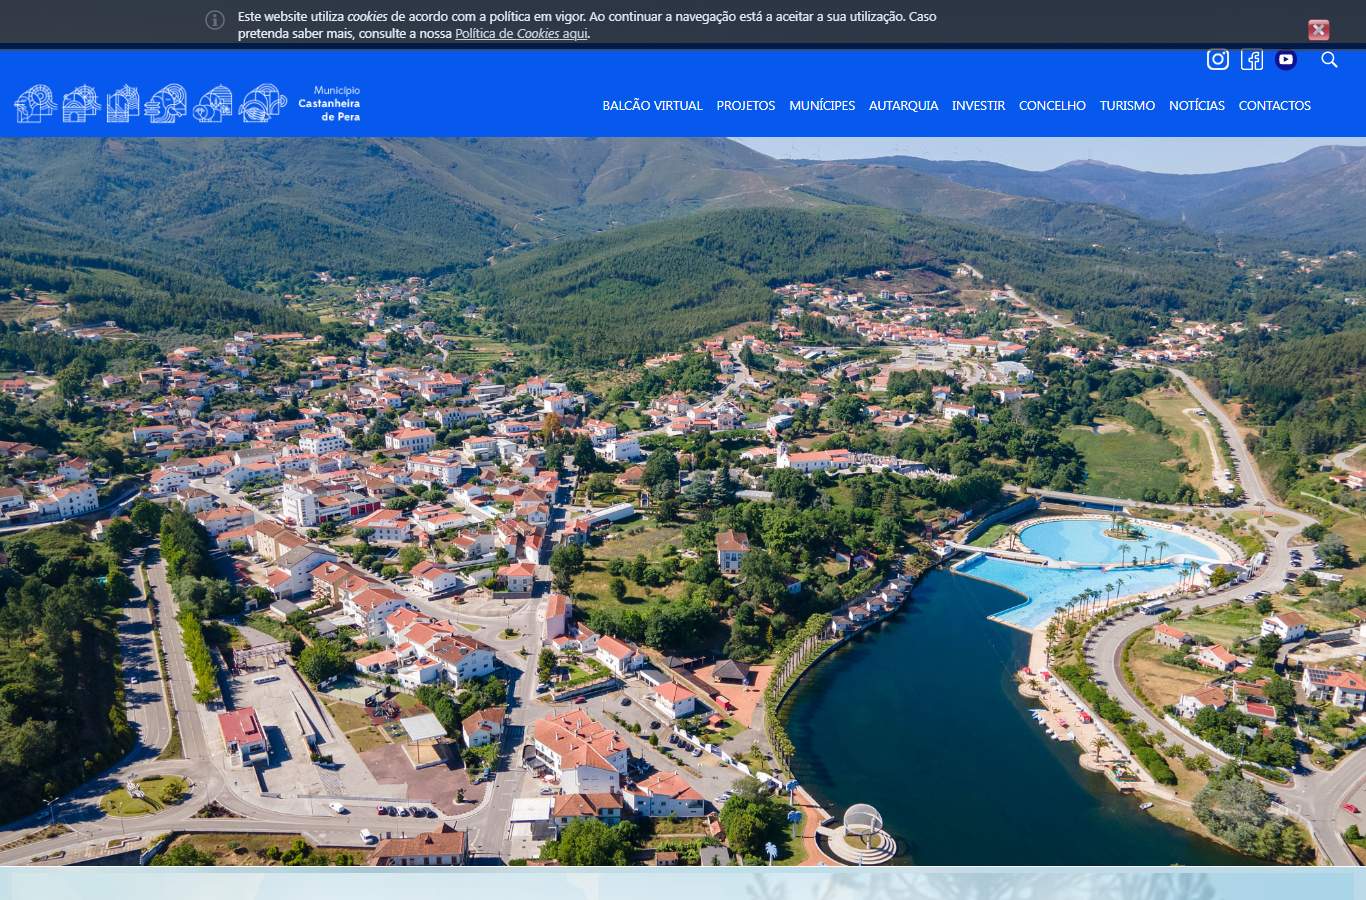This screenshot has height=900, width=1366.
Task: Open the Notícias menu item
Action: coord(1197,105)
